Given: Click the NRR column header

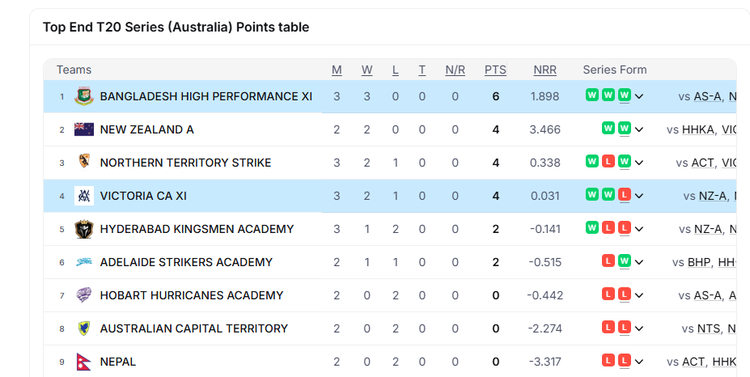Looking at the screenshot, I should click(545, 70).
